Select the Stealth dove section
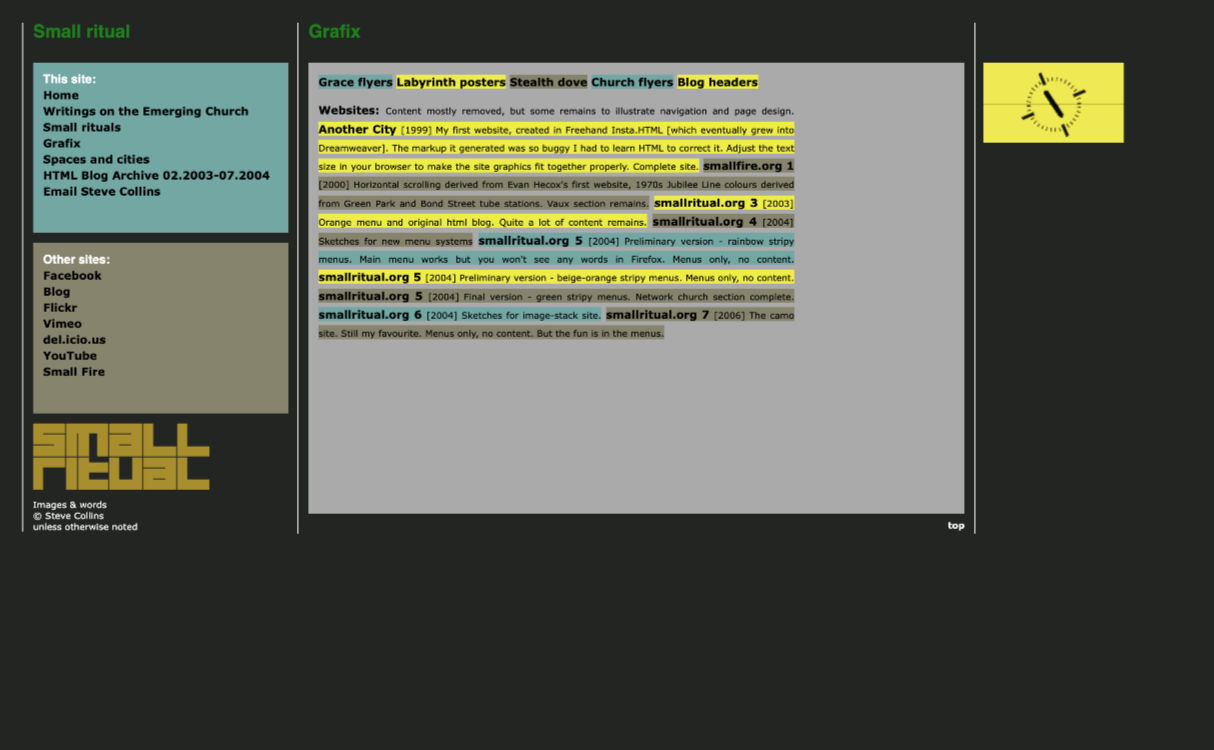 [x=548, y=83]
